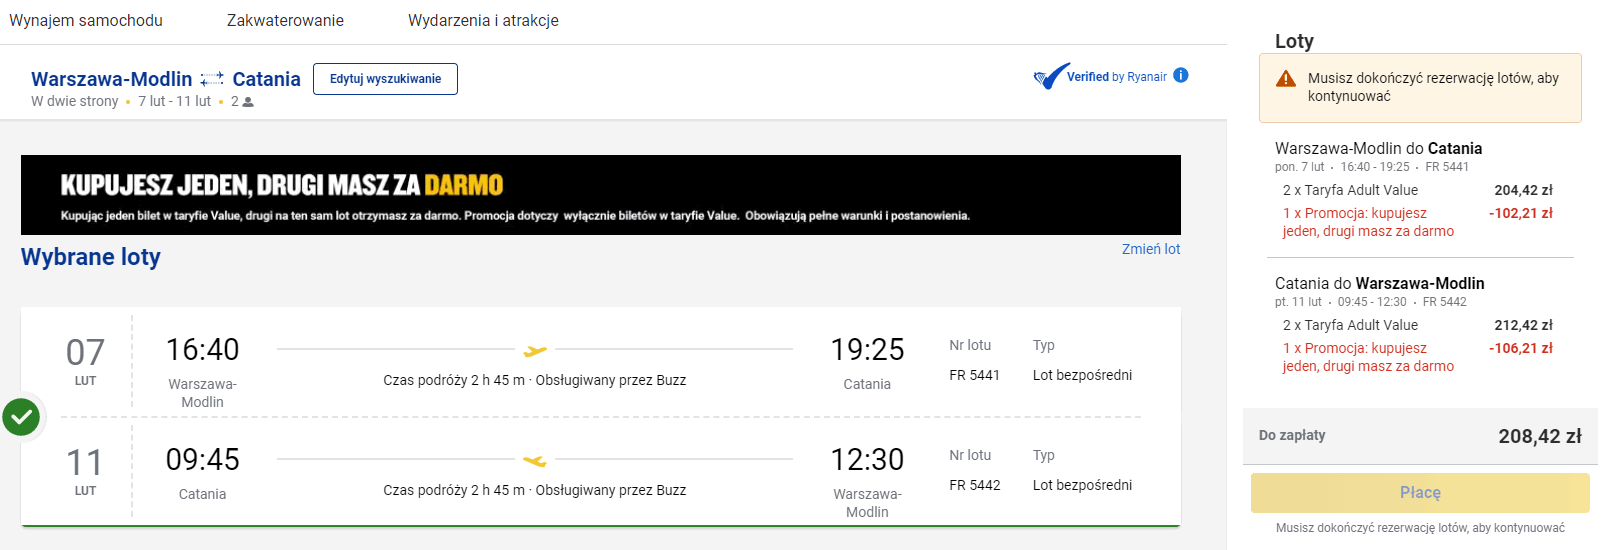The image size is (1604, 550).
Task: Click the Catania do Warszawa-Modlin summary heading
Action: tap(1379, 283)
